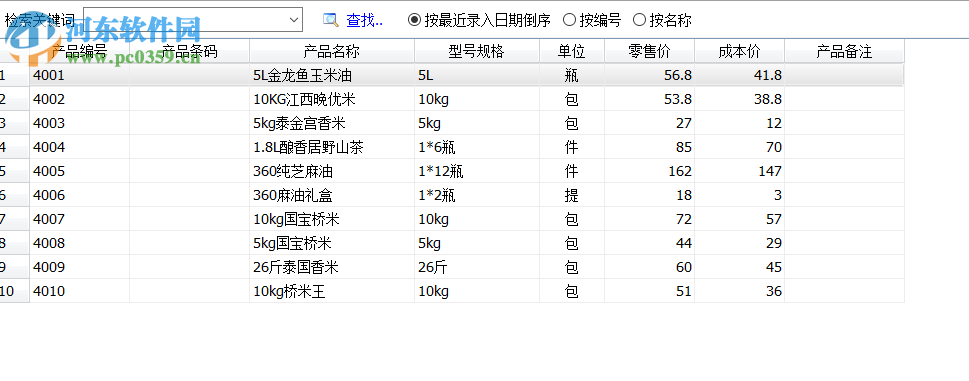Click the magnifier search icon
Viewport: 969px width, 381px height.
tap(331, 20)
